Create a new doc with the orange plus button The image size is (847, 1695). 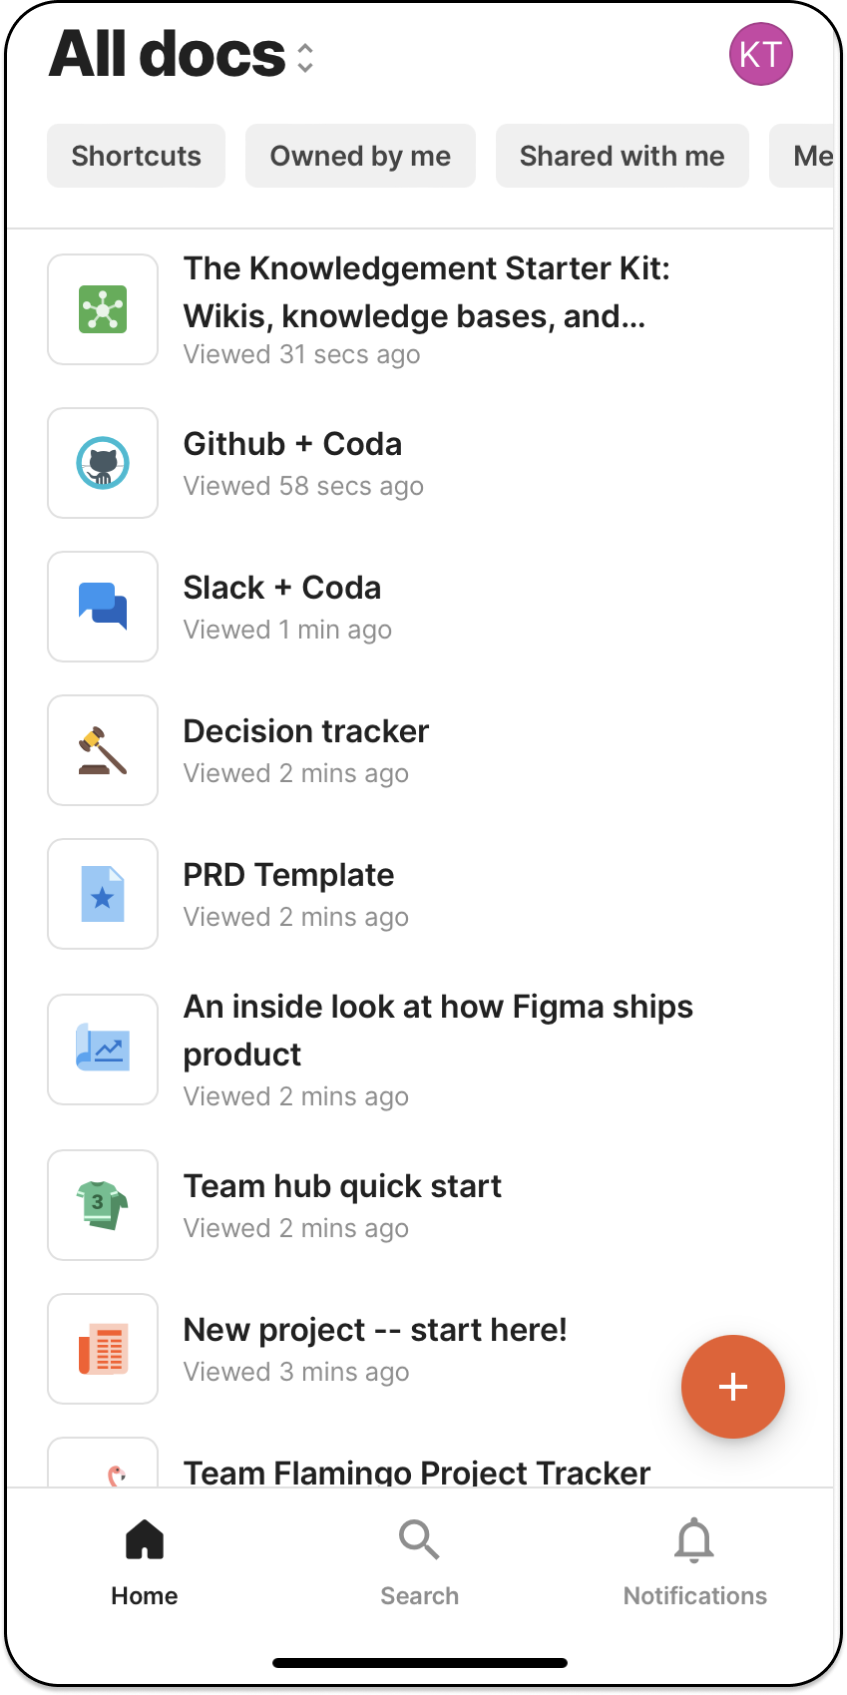click(x=733, y=1386)
